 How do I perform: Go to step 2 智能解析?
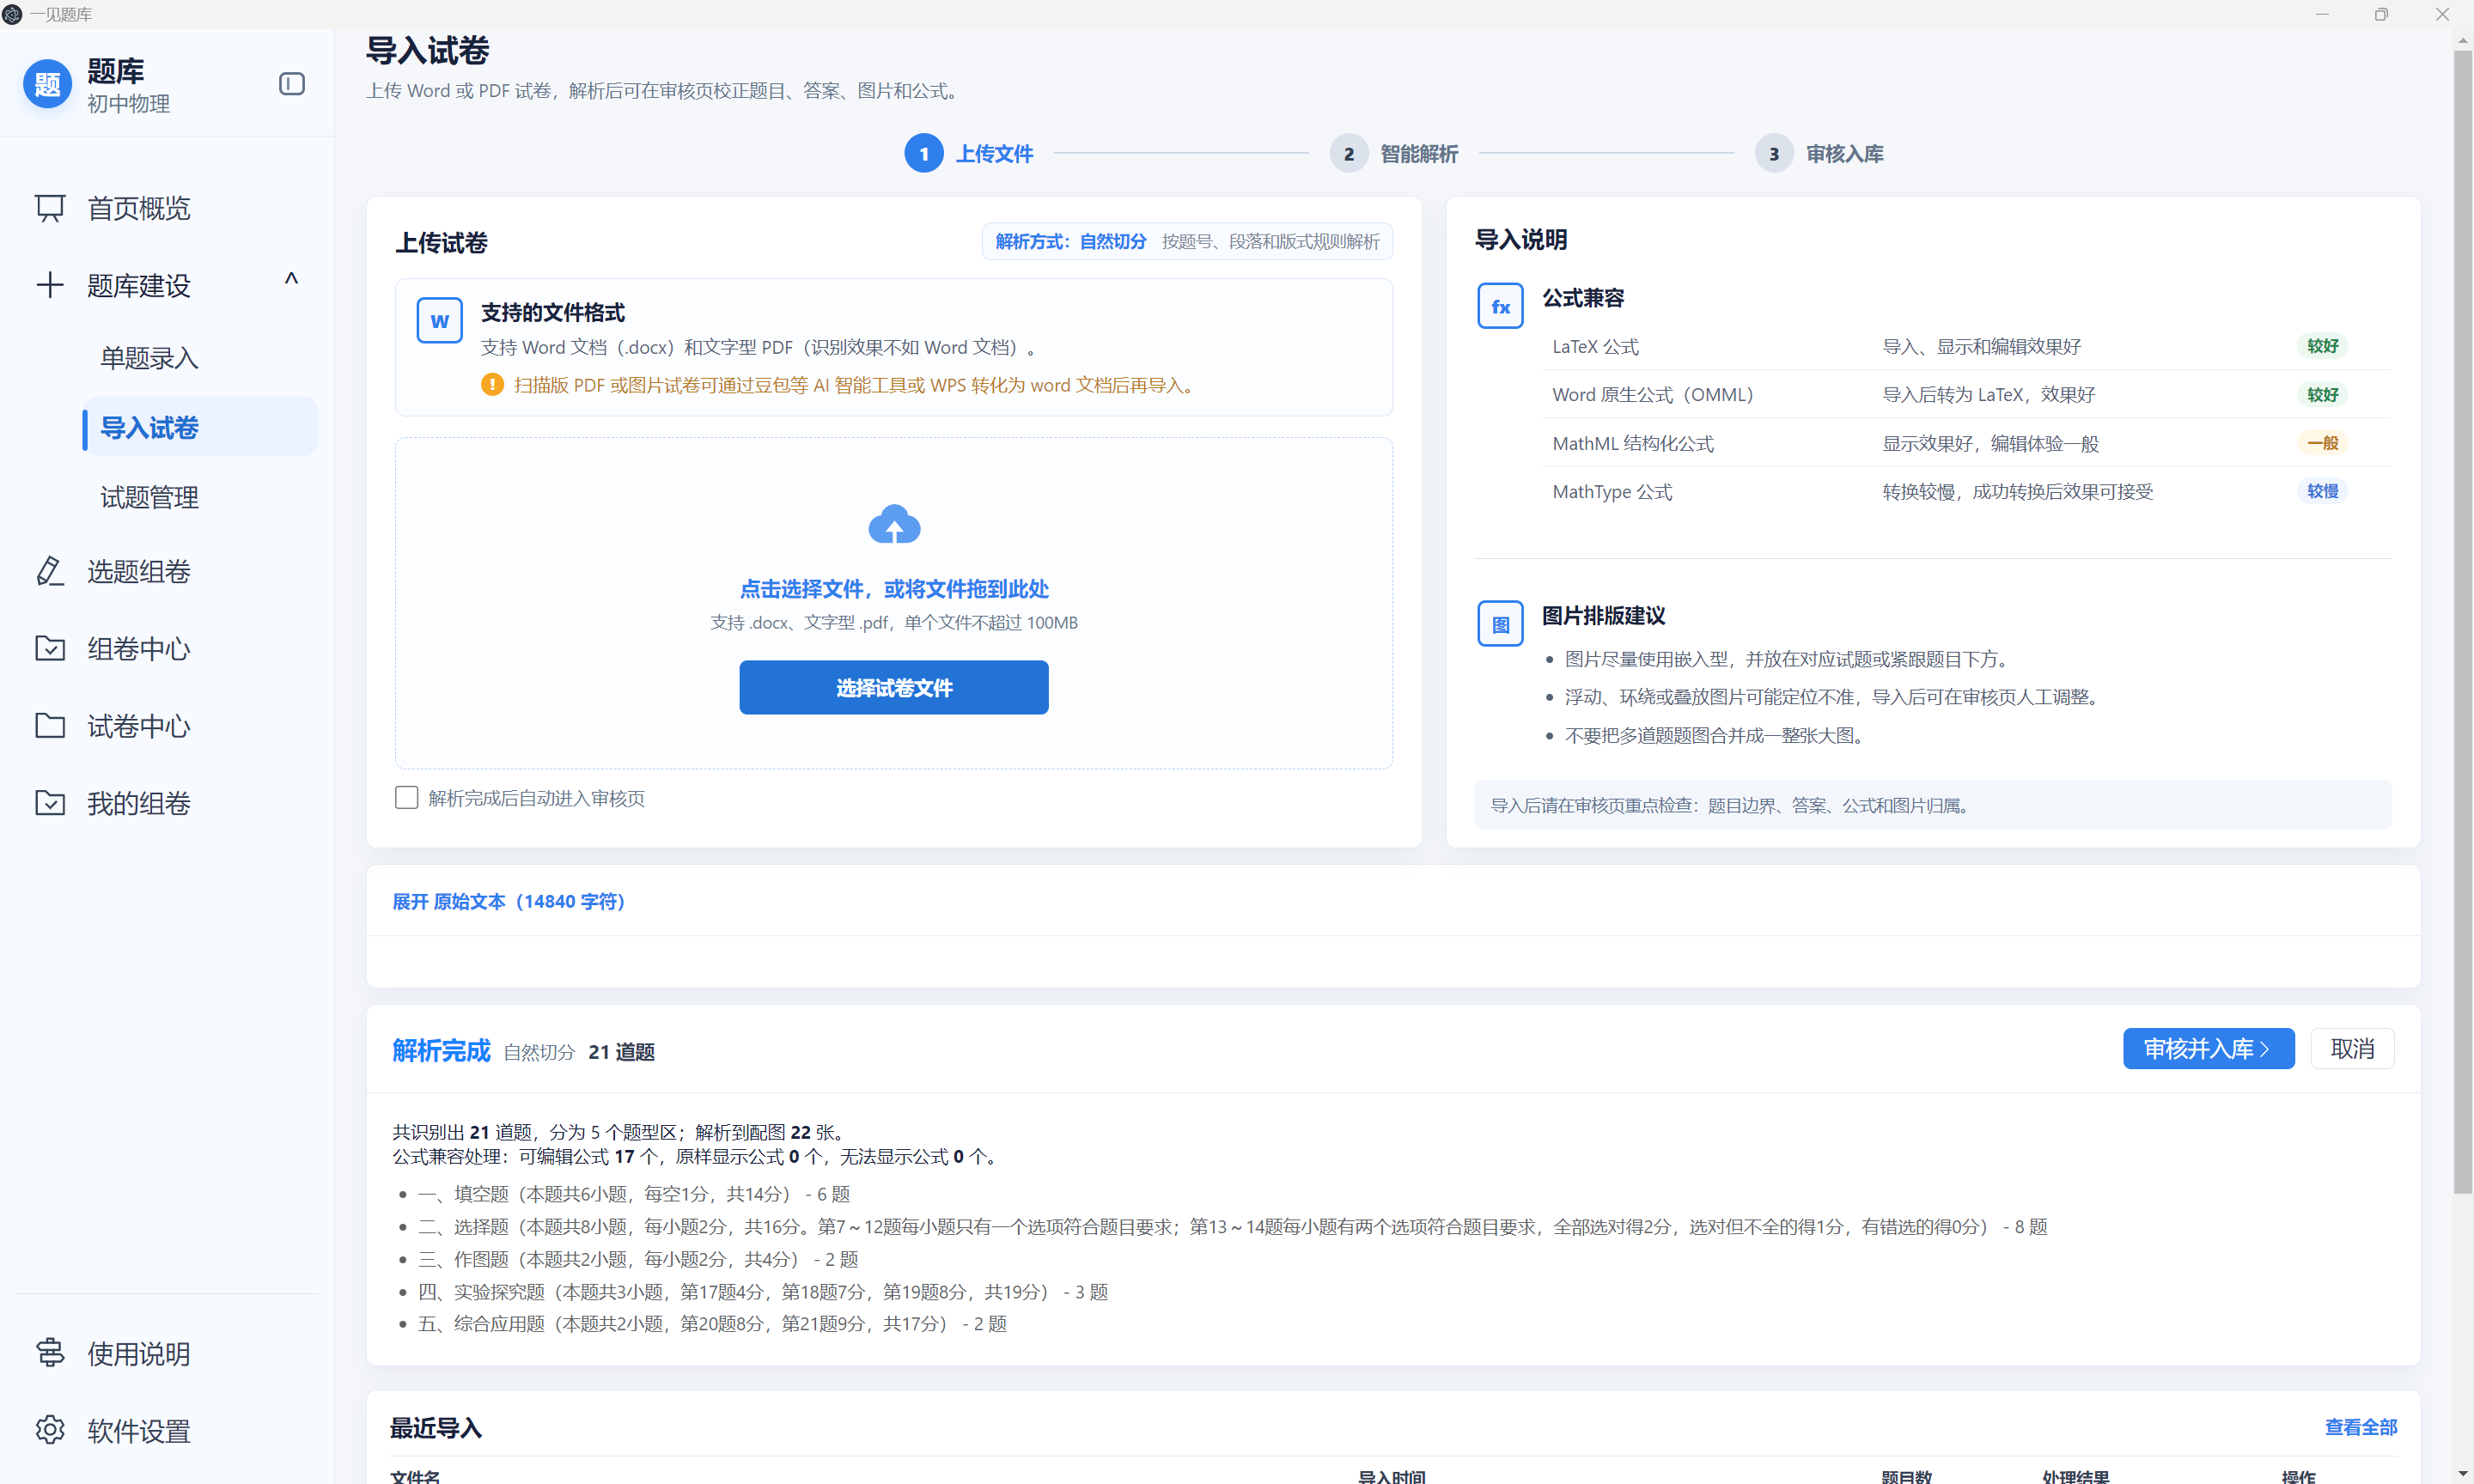tap(1394, 154)
